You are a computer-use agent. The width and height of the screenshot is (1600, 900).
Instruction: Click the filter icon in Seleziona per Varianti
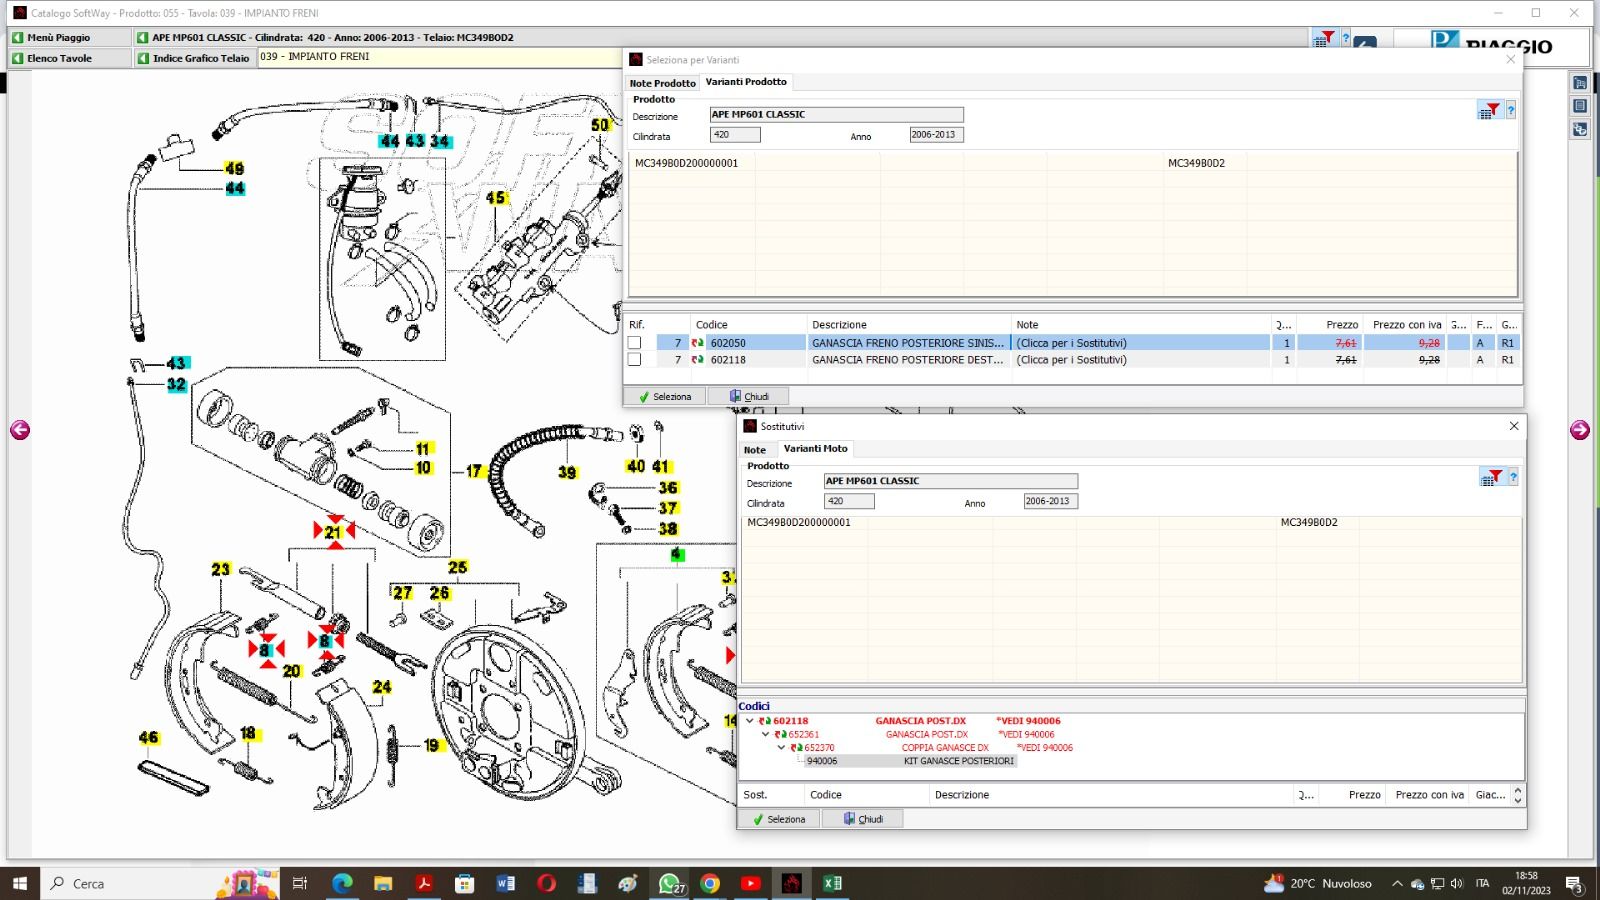coord(1489,111)
